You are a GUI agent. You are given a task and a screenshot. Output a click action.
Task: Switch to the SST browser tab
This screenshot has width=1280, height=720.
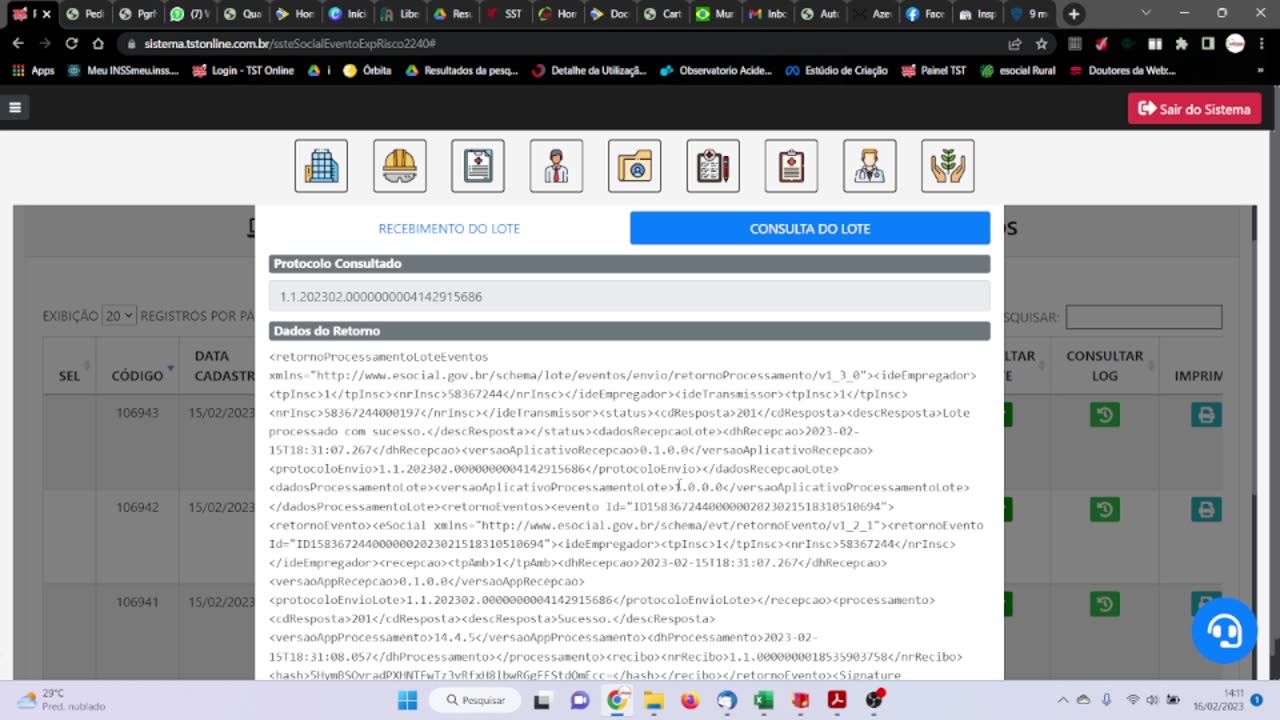(506, 14)
